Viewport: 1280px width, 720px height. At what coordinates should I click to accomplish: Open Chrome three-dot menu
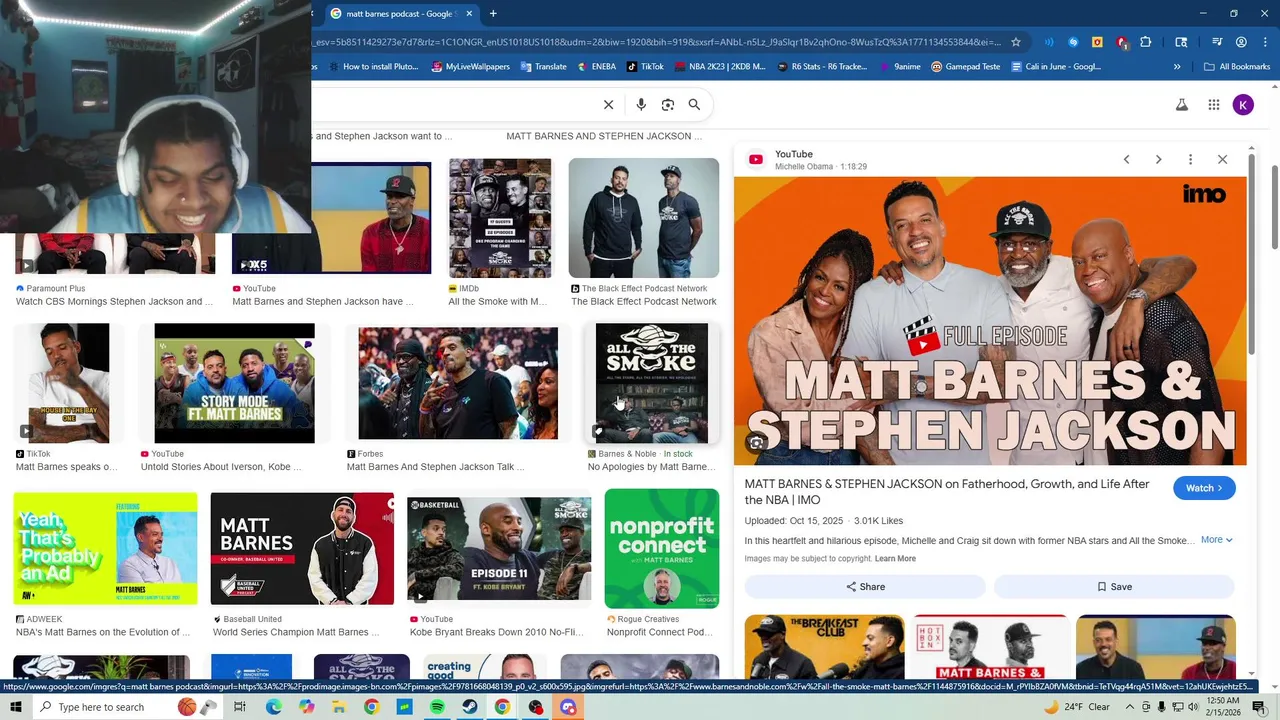[x=1264, y=42]
